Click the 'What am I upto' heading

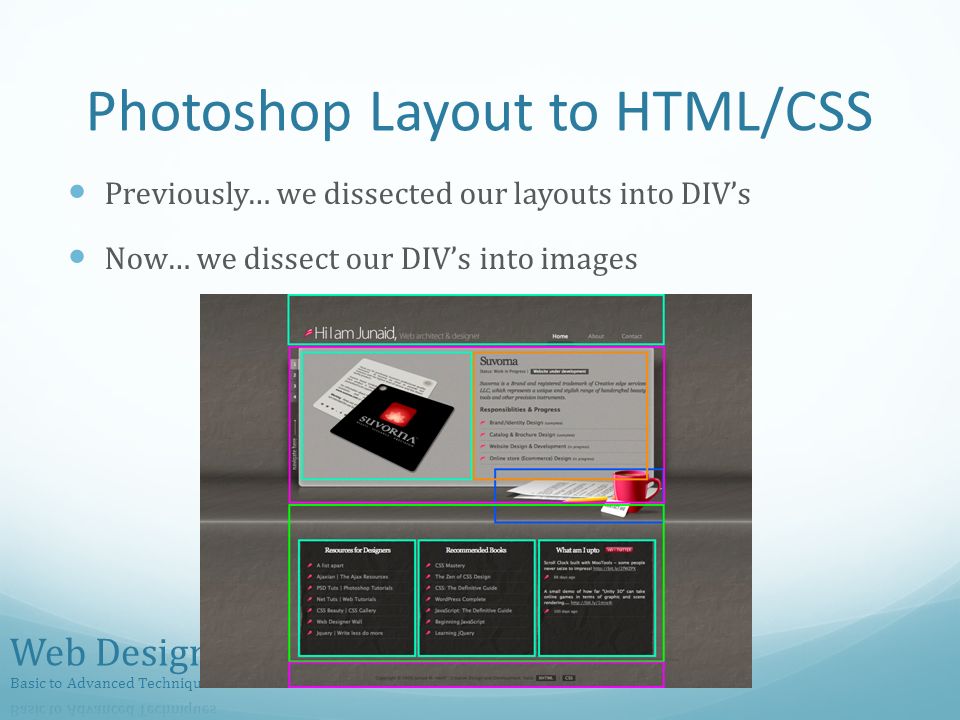(577, 550)
